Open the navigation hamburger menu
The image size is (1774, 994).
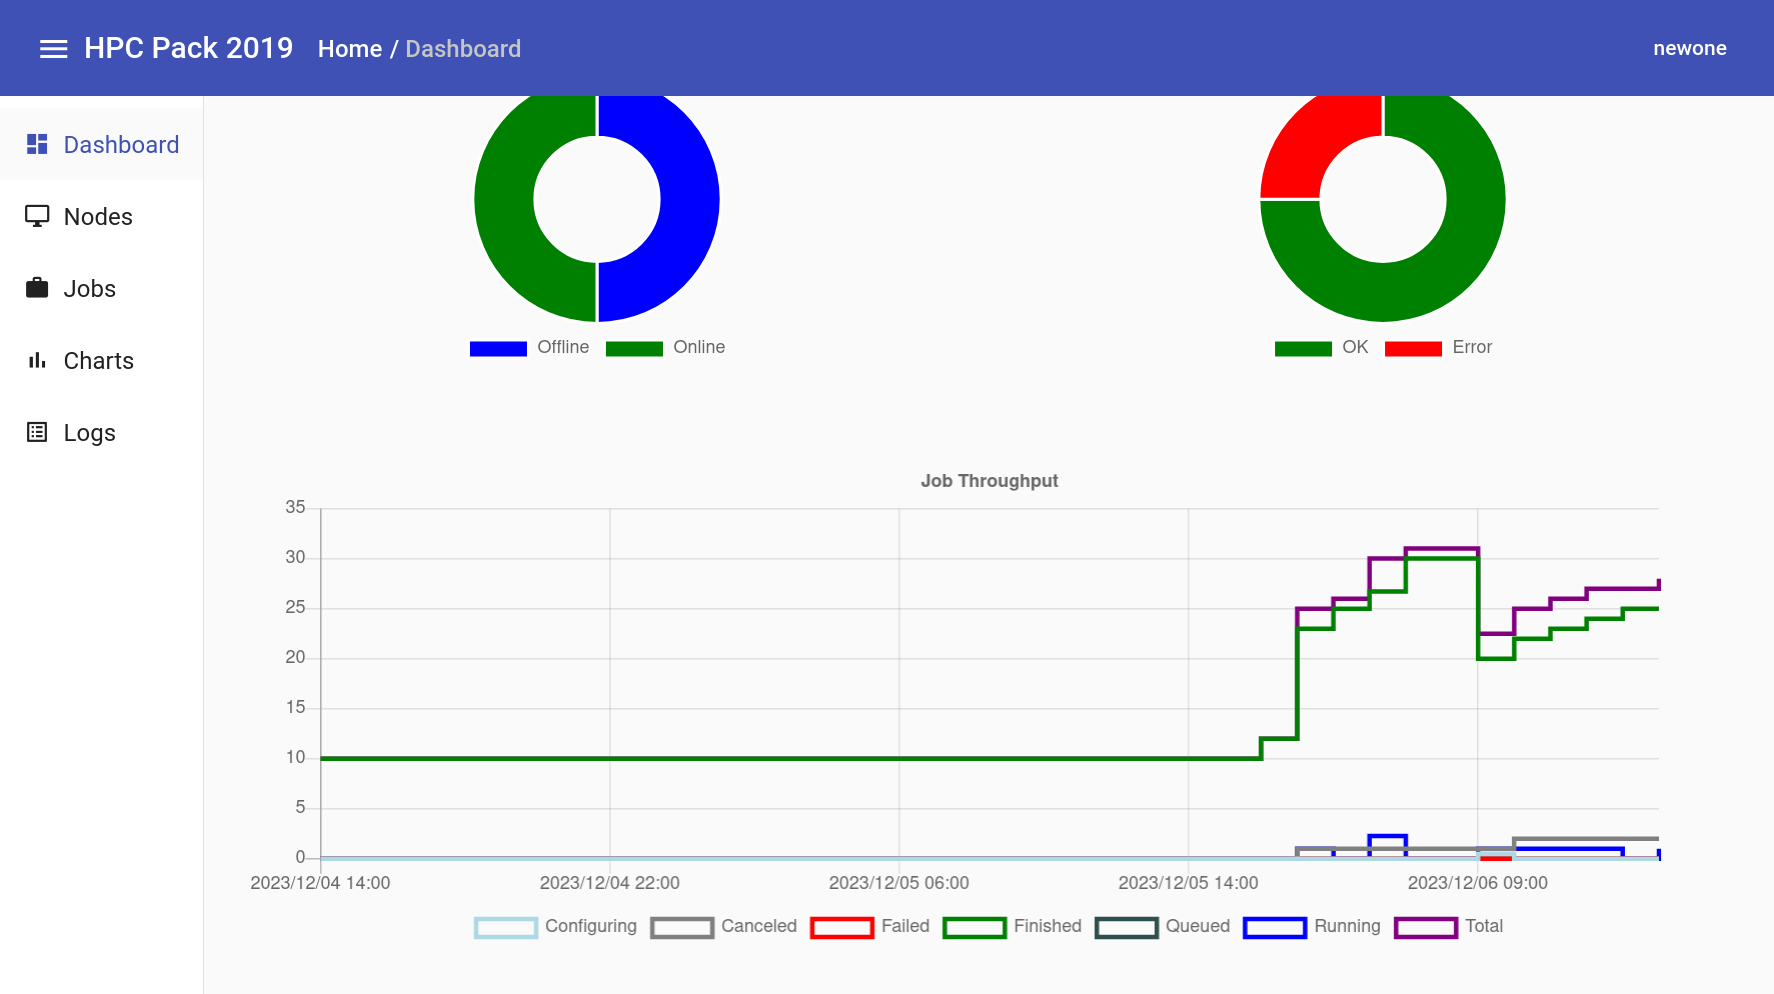pos(53,48)
